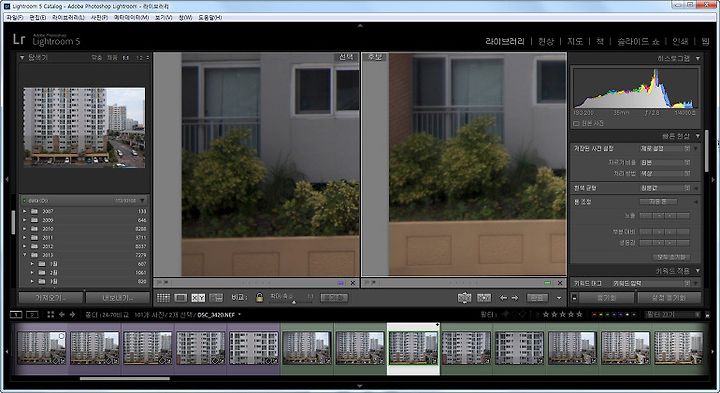Switch to the 지도 Map module

point(575,41)
